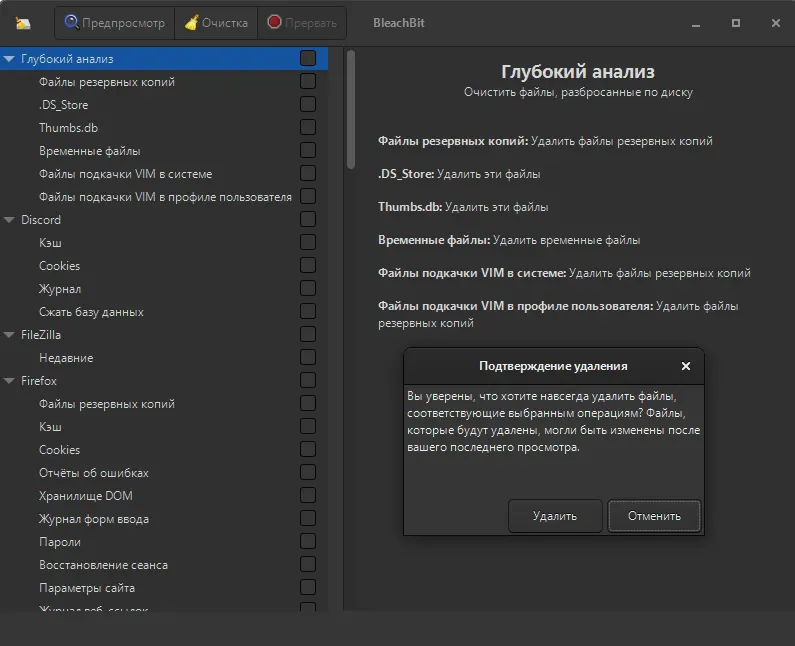The width and height of the screenshot is (795, 646).
Task: Enable the Thumbs.db checkbox
Action: coord(308,128)
